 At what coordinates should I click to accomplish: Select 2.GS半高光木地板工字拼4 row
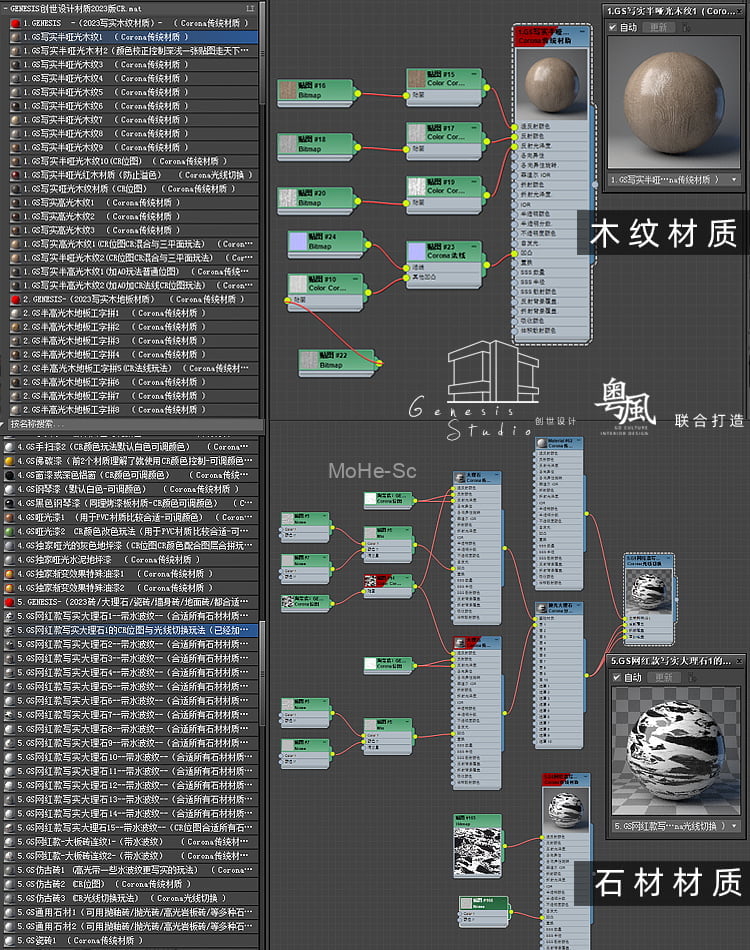pyautogui.click(x=134, y=354)
